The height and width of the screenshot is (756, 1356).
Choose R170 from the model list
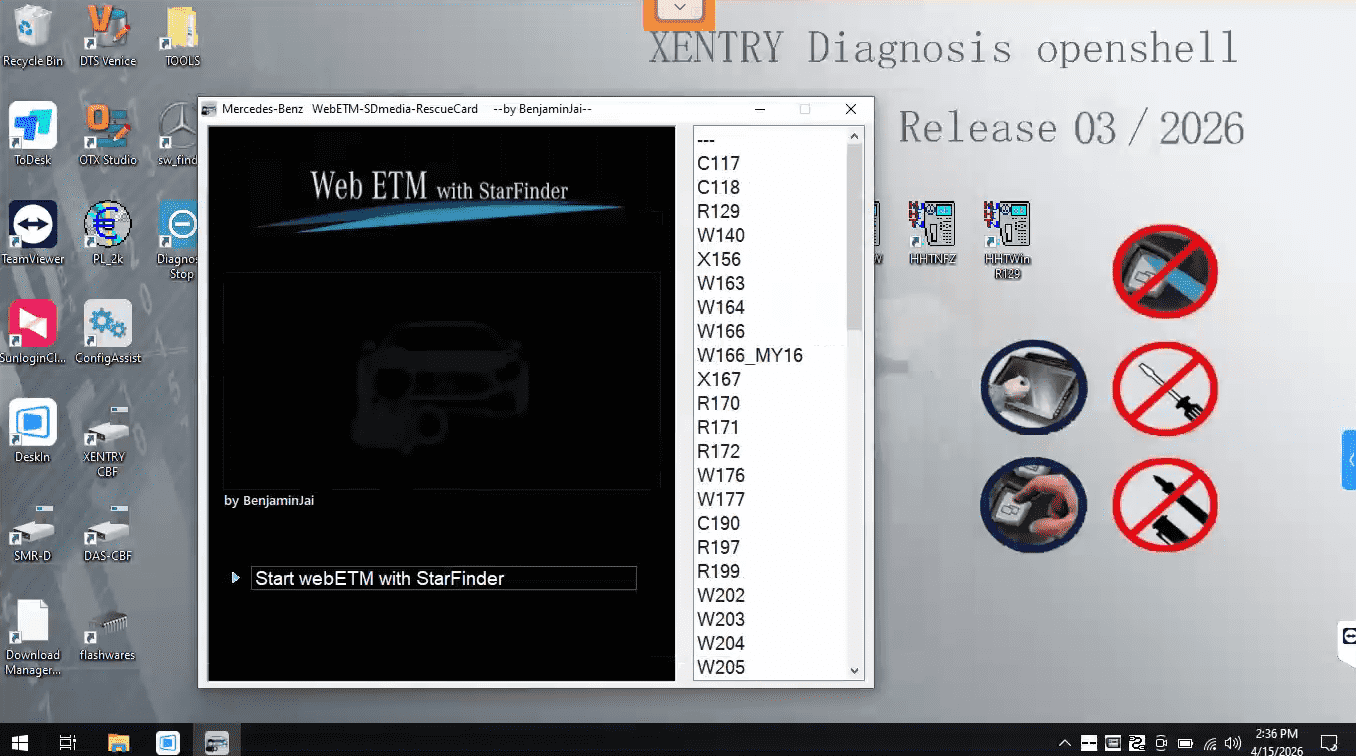click(770, 403)
